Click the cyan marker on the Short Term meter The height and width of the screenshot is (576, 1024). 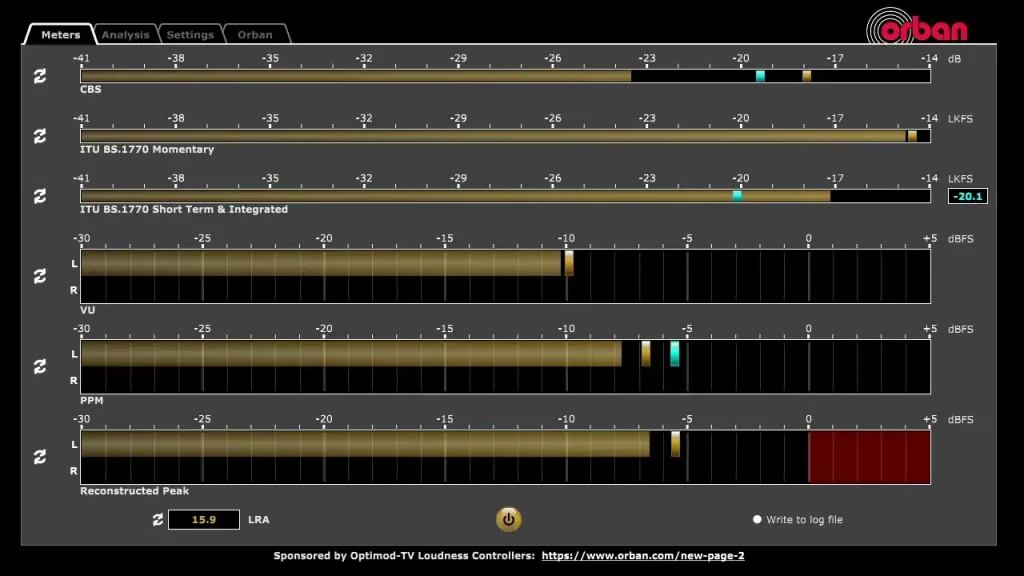tap(736, 196)
